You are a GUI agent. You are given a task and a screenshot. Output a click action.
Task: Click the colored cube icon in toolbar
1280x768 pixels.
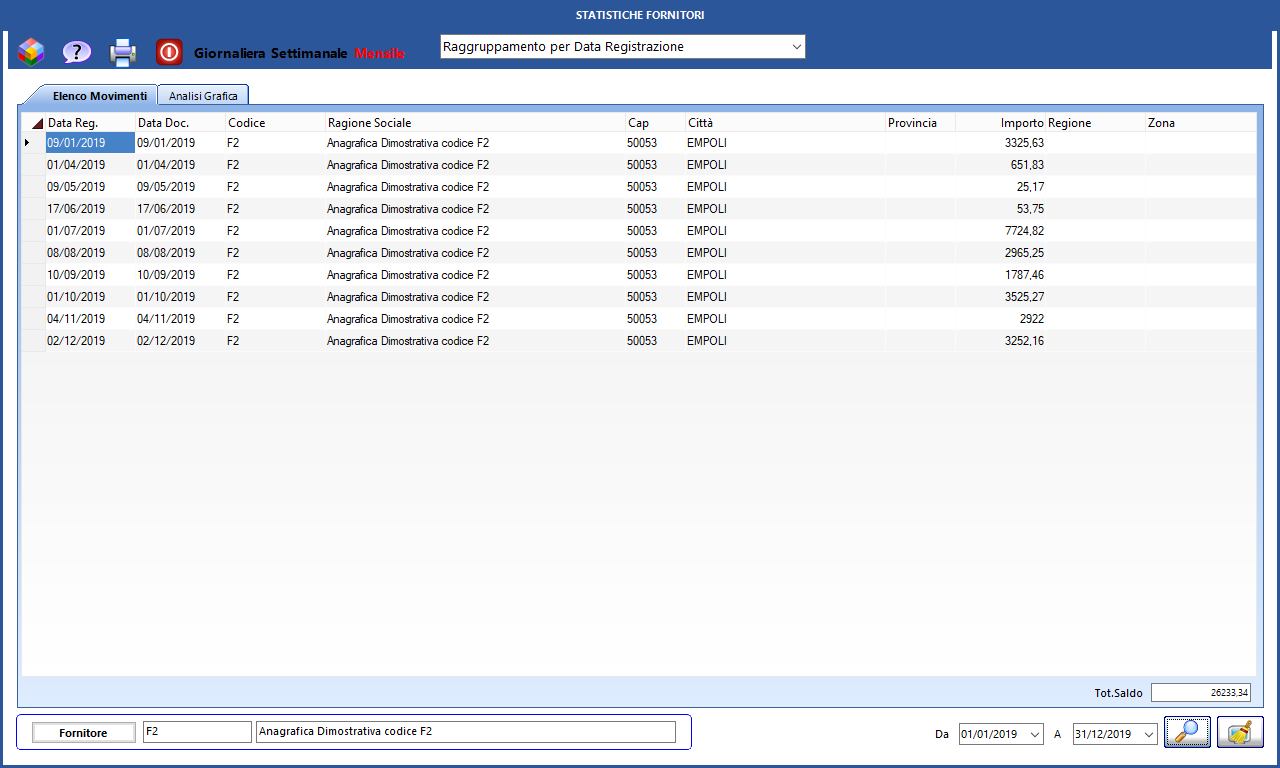point(31,51)
